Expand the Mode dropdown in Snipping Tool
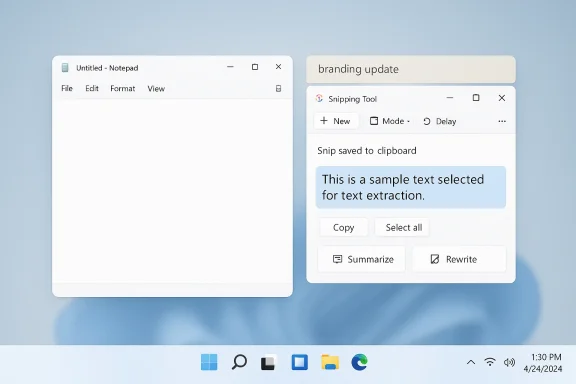The width and height of the screenshot is (576, 384). (x=390, y=121)
